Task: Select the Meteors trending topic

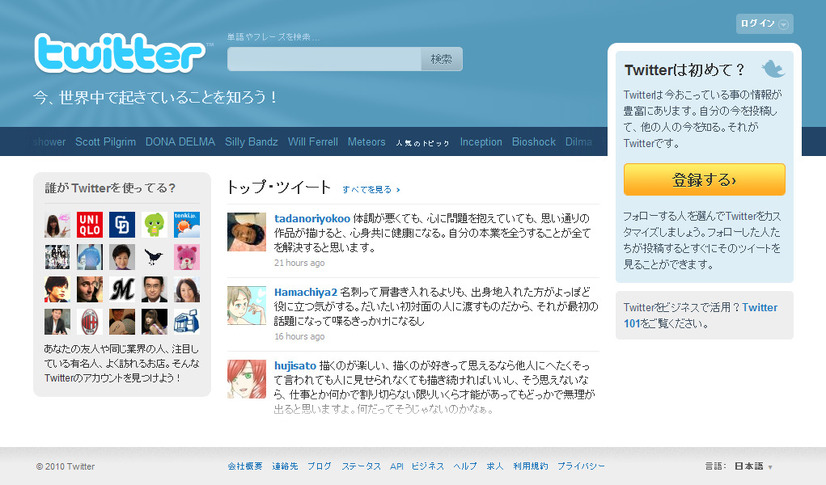Action: (367, 142)
